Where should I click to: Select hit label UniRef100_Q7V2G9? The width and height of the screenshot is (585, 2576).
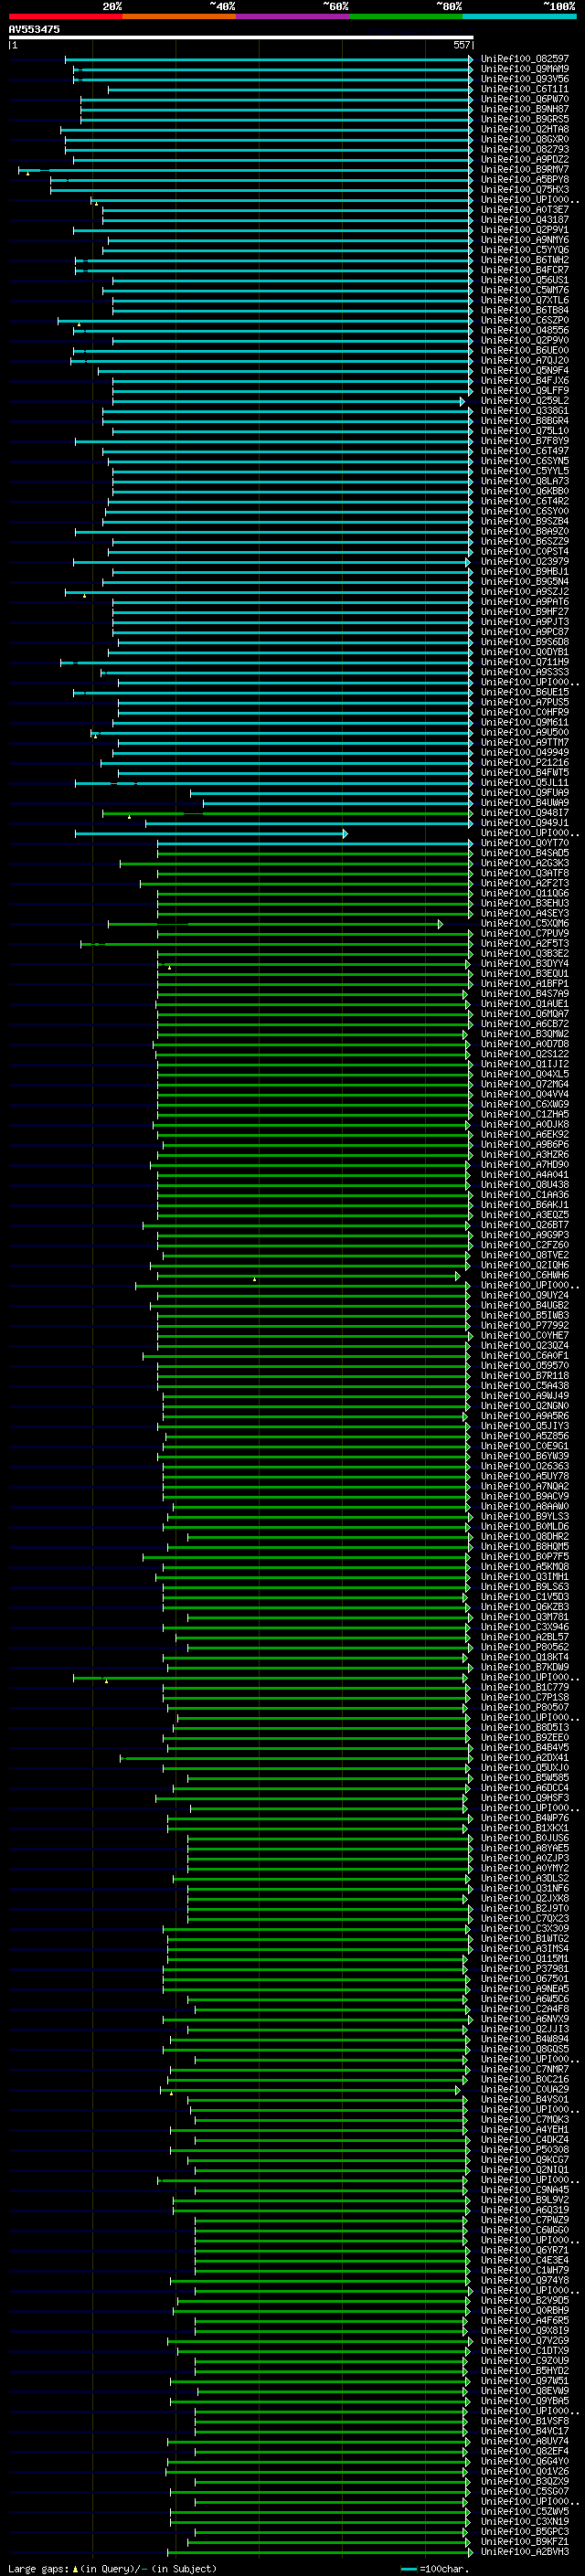point(525,2341)
